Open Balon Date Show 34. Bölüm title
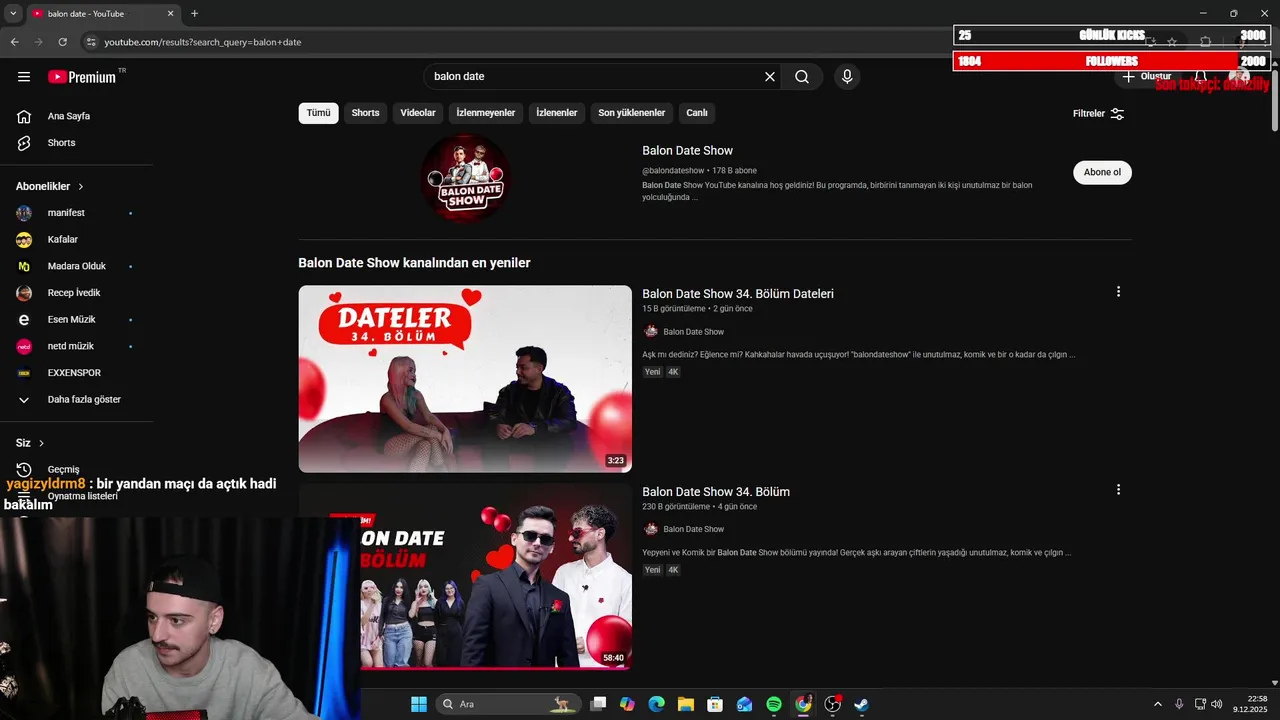Image resolution: width=1280 pixels, height=720 pixels. pyautogui.click(x=716, y=492)
